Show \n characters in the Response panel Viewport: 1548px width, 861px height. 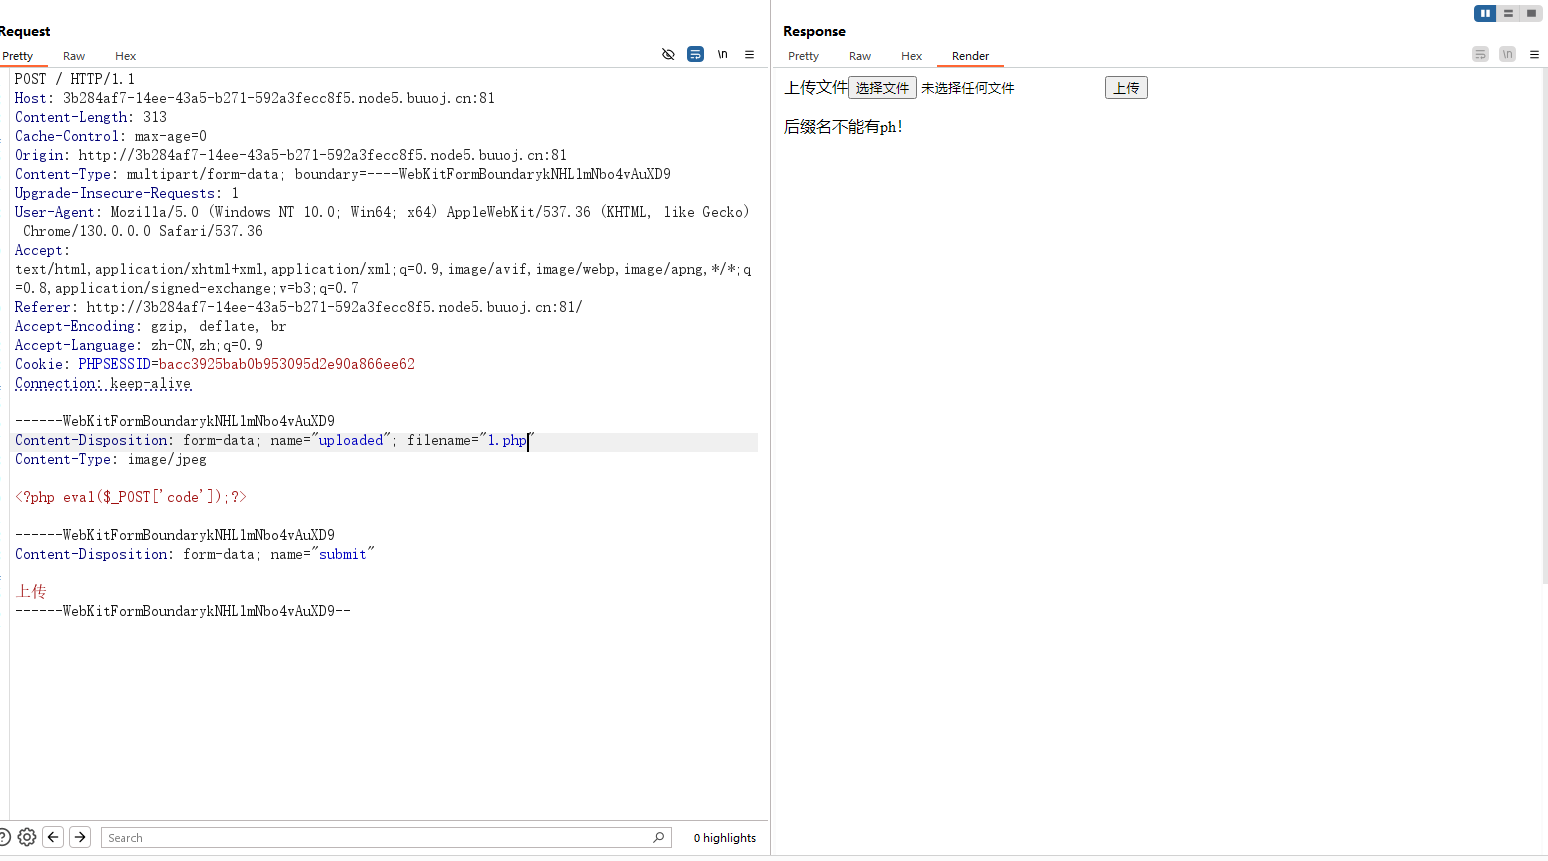point(1507,53)
